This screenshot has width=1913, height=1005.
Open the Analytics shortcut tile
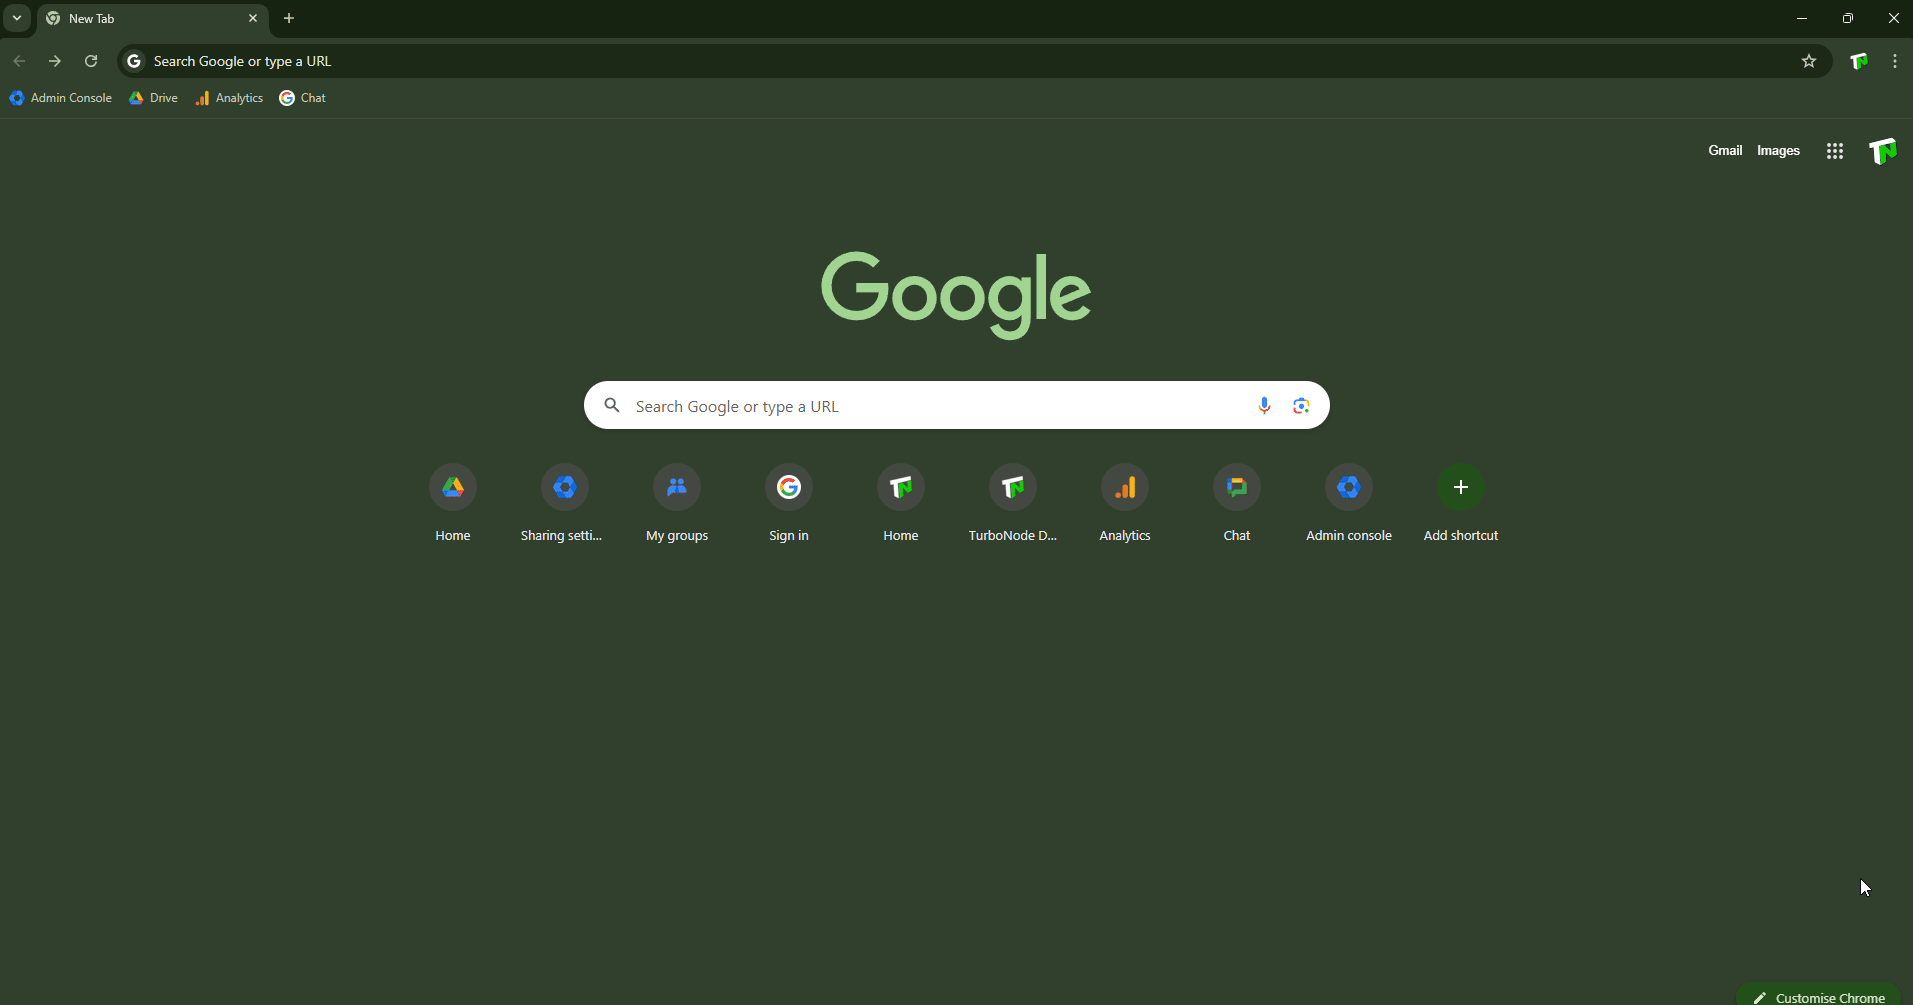[x=1125, y=503]
